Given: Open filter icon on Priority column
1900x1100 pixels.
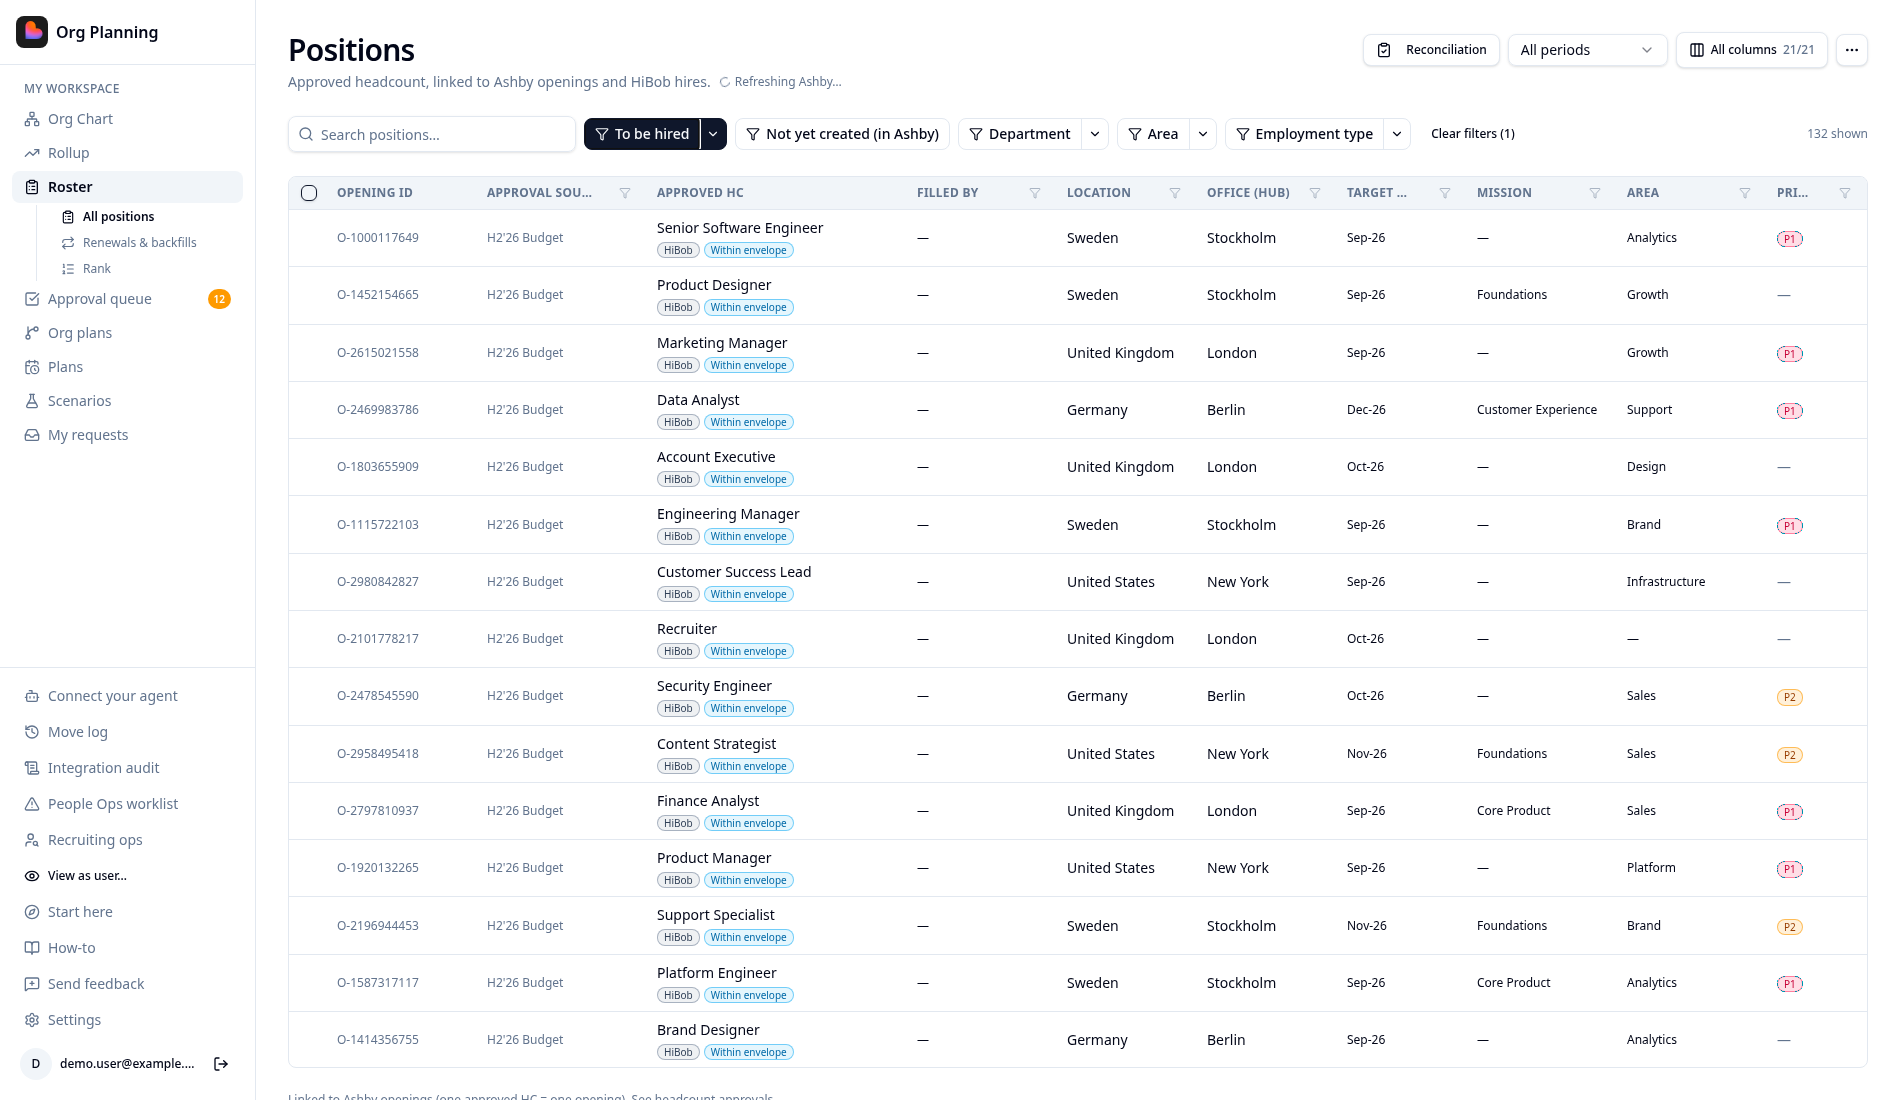Looking at the screenshot, I should 1845,193.
